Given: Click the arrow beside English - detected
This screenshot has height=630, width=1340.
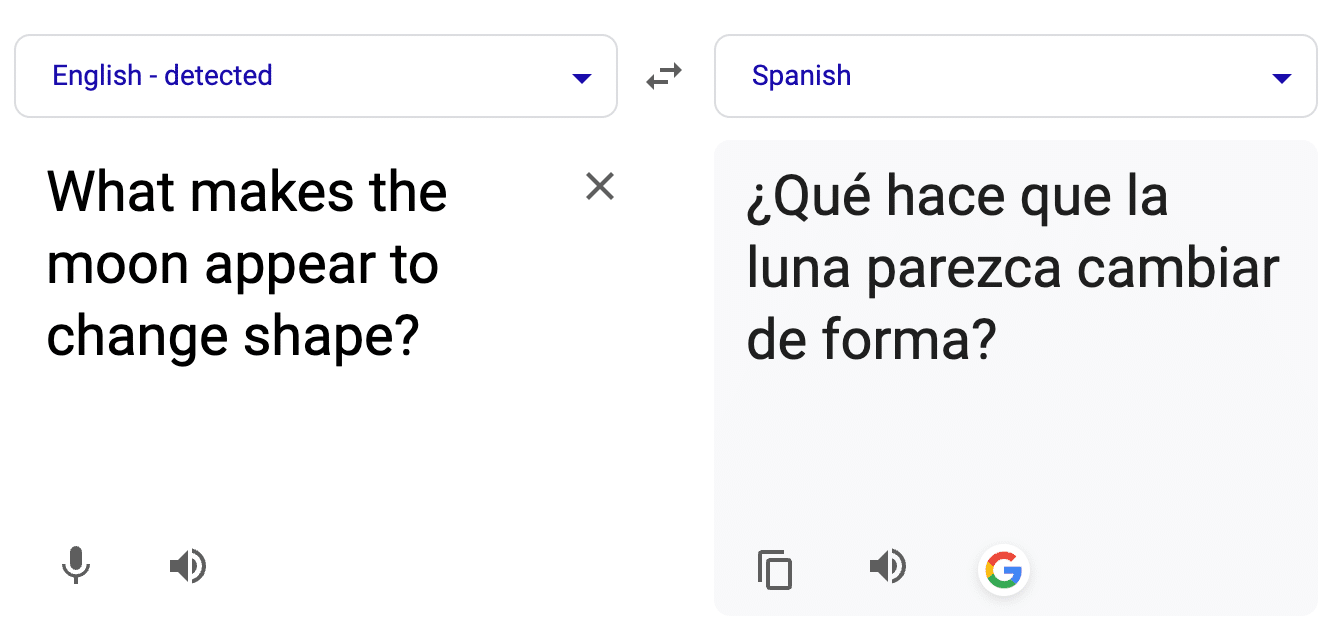Looking at the screenshot, I should [x=582, y=79].
